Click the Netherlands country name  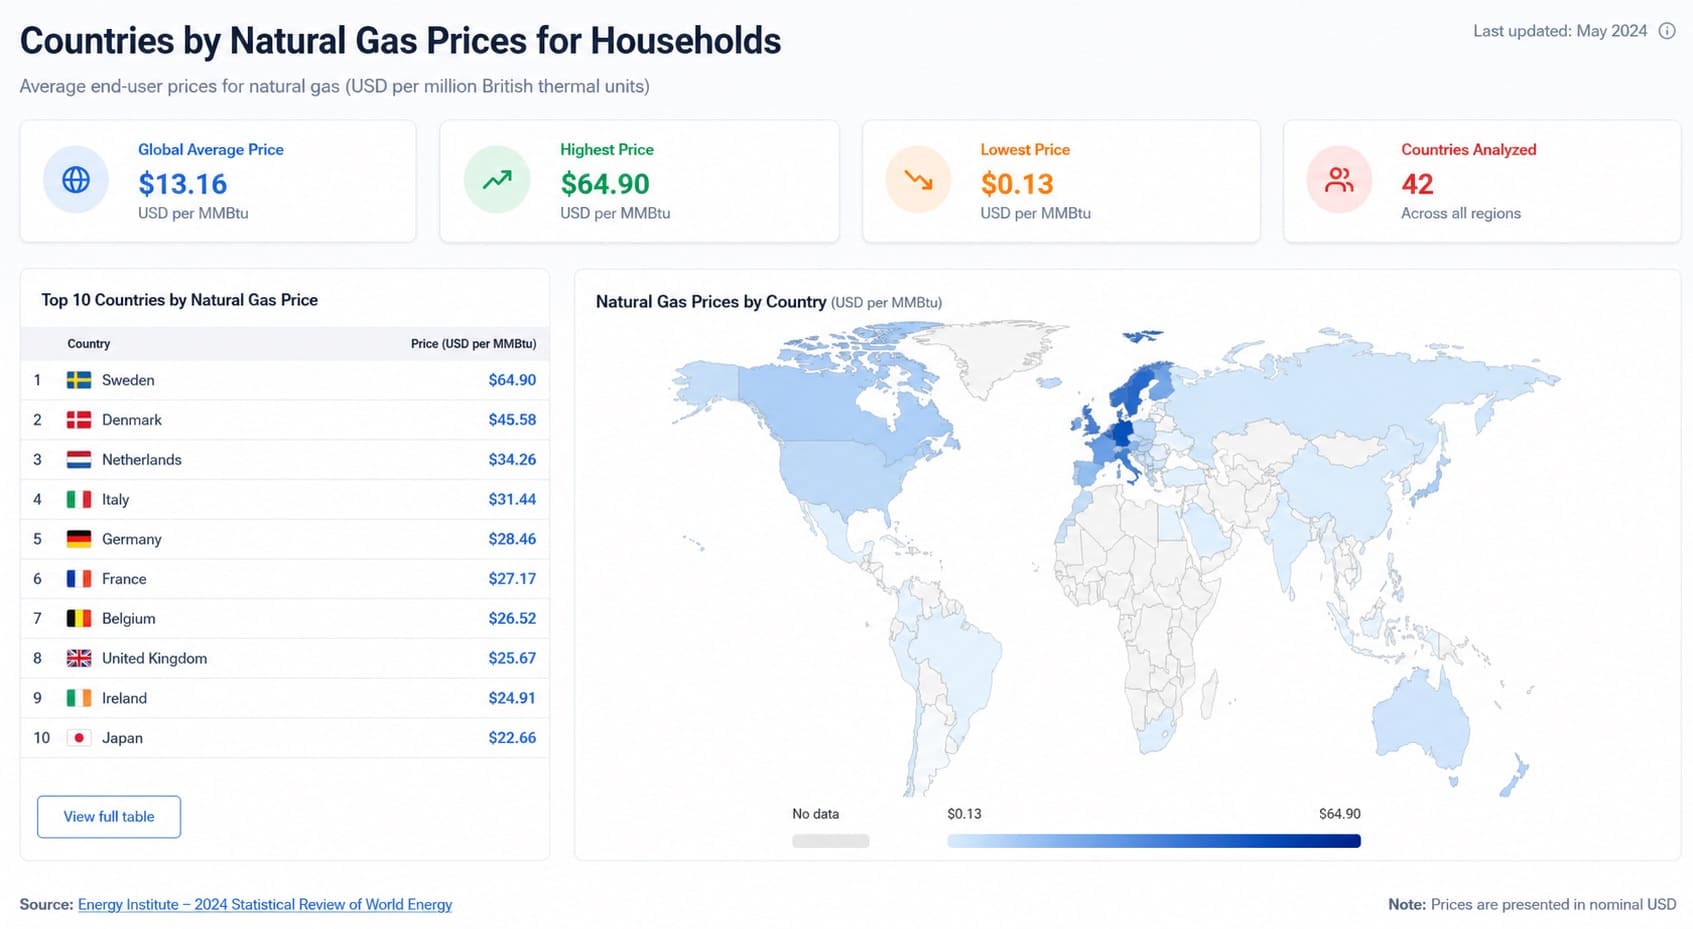[142, 460]
